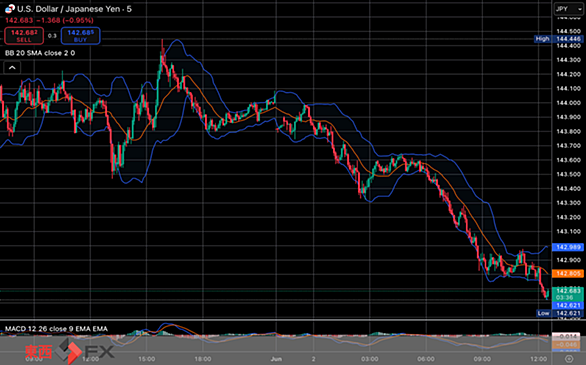Viewport: 586px width, 365px height.
Task: Click the BUY button at 142.685
Action: [x=80, y=36]
